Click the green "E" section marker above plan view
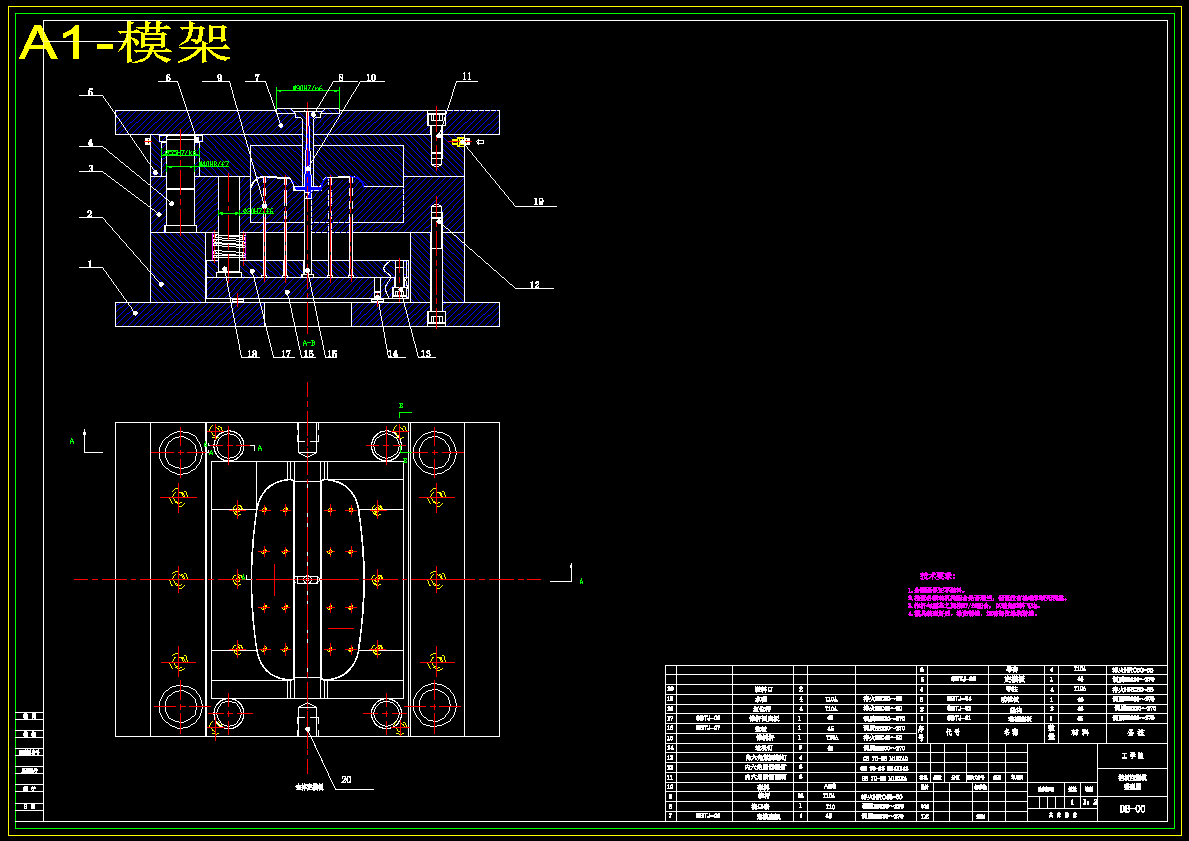The height and width of the screenshot is (841, 1189). click(401, 406)
